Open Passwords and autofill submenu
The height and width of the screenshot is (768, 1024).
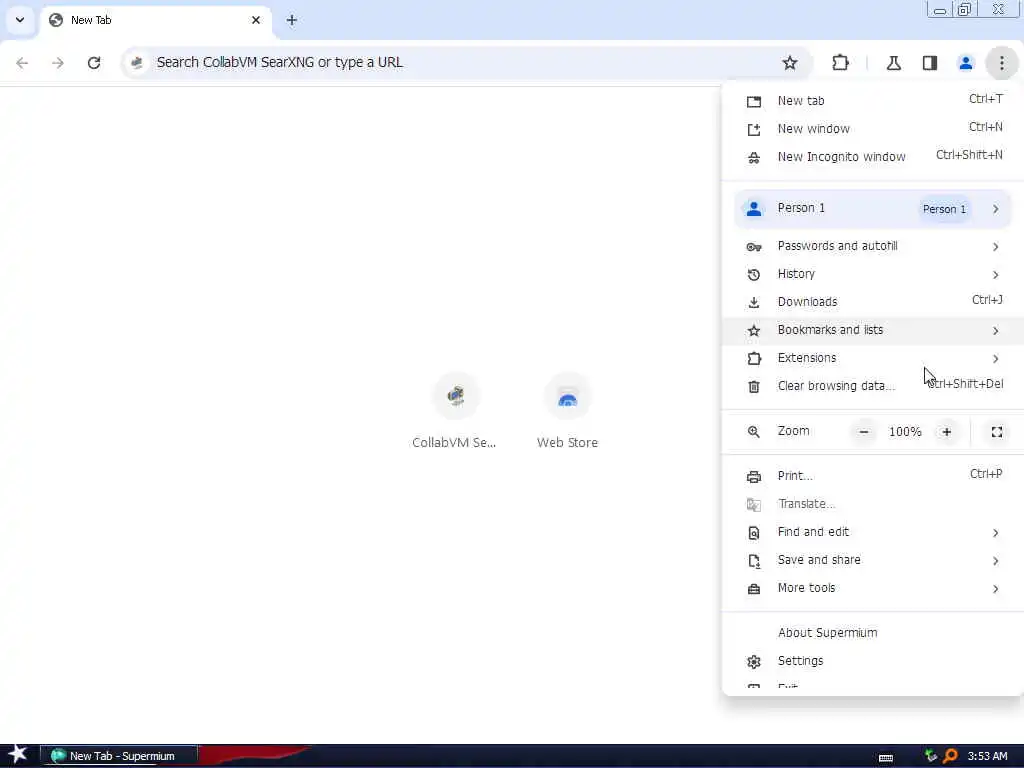click(x=872, y=246)
